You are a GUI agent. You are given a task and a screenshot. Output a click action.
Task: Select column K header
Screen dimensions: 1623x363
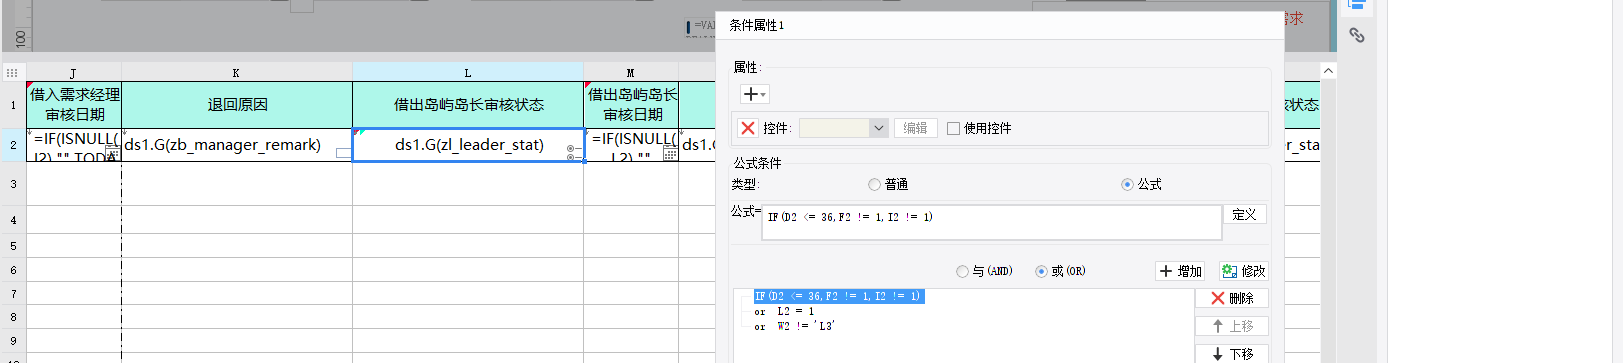236,73
